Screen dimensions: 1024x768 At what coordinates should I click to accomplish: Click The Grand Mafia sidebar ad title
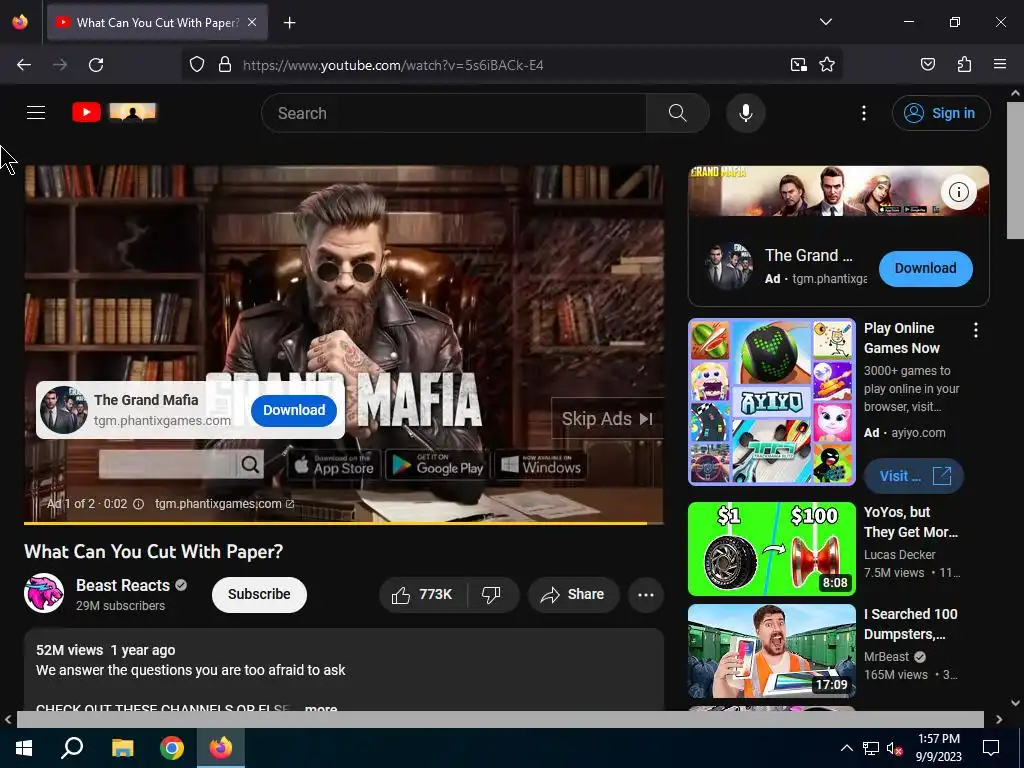pyautogui.click(x=808, y=255)
